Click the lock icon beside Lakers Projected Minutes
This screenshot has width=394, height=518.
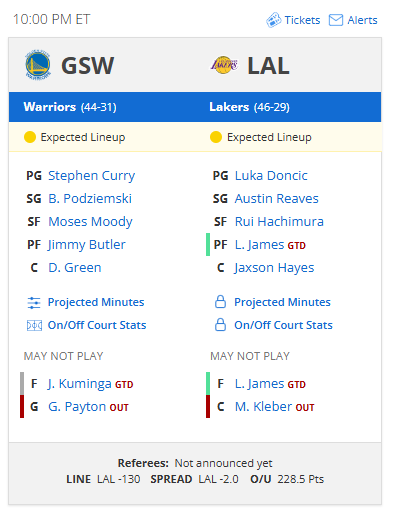pos(220,302)
